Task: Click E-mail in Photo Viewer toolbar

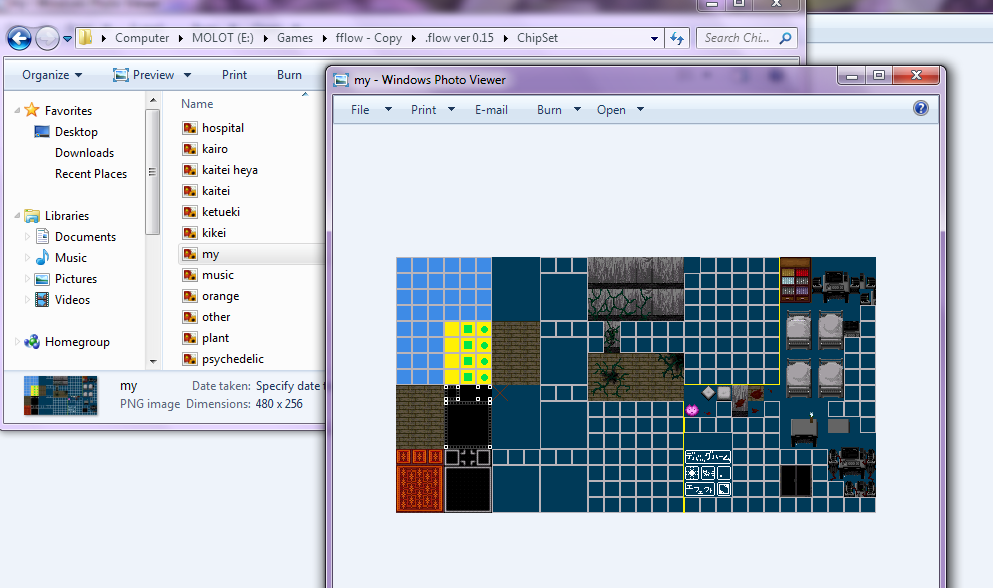Action: 491,110
